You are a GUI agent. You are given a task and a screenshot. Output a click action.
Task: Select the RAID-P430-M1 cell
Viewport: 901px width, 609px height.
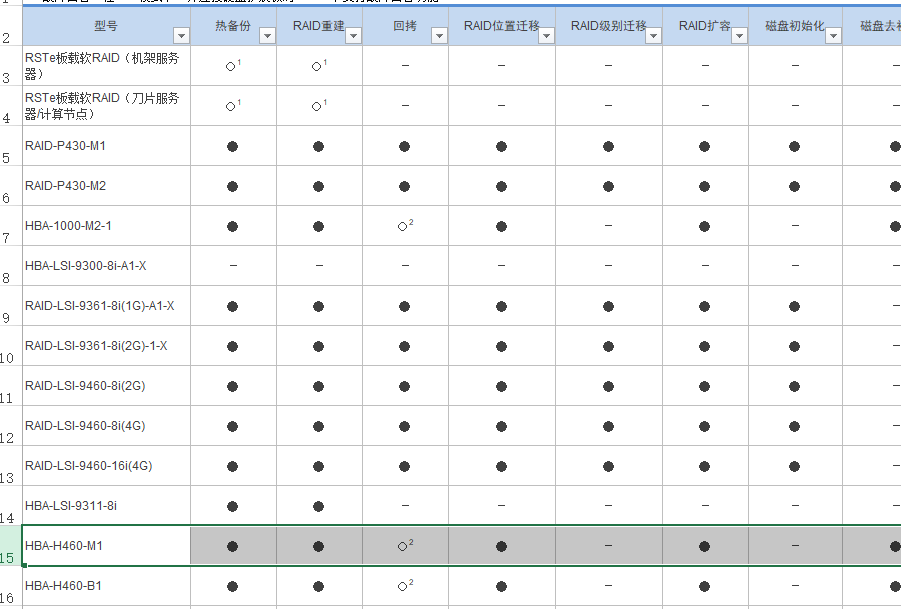(x=106, y=146)
